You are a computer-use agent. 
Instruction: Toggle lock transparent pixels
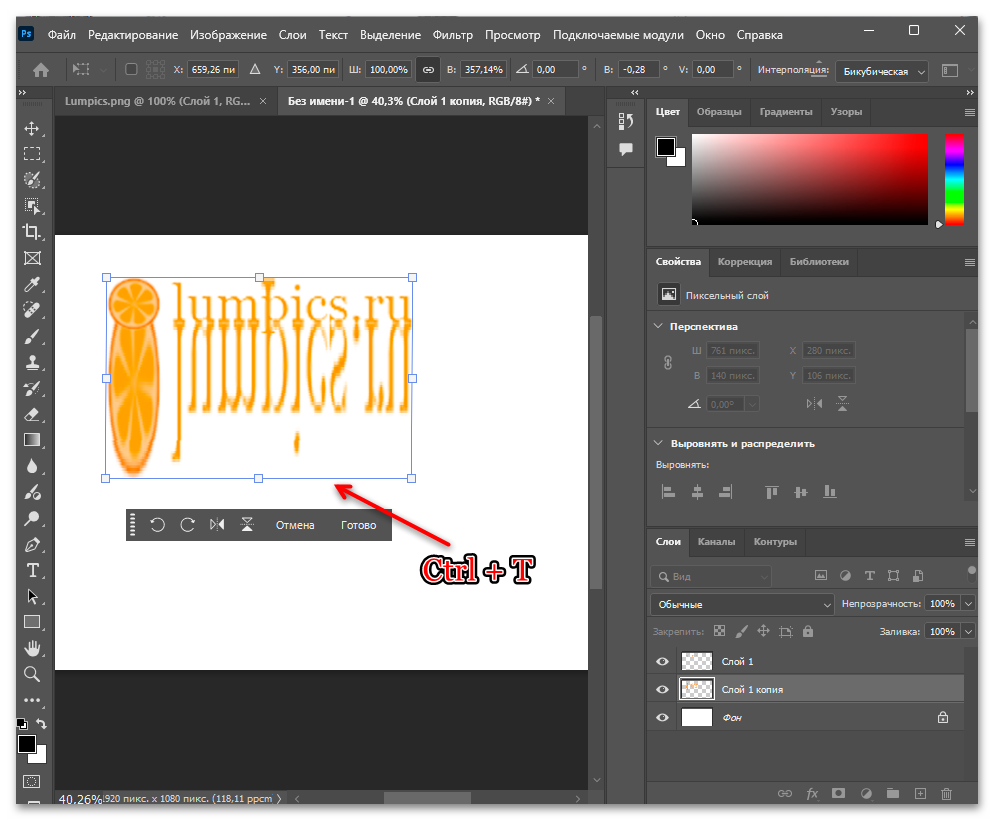coord(720,631)
